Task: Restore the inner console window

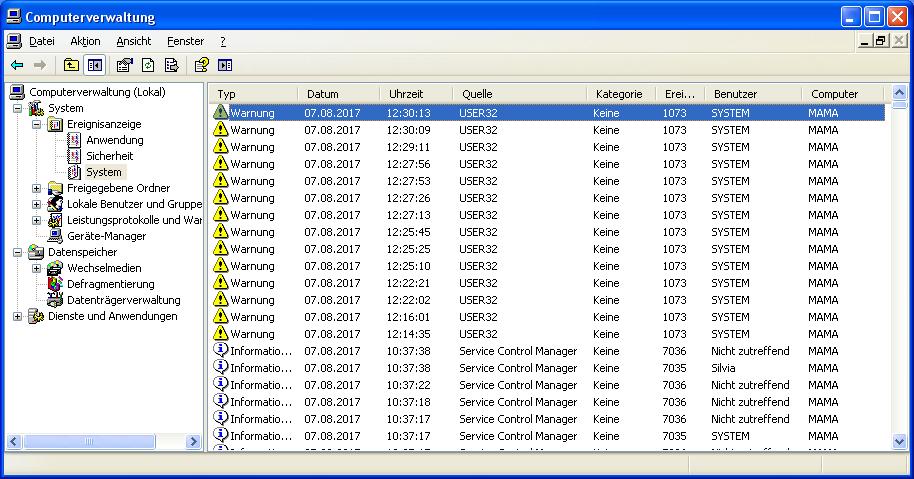Action: [x=881, y=41]
